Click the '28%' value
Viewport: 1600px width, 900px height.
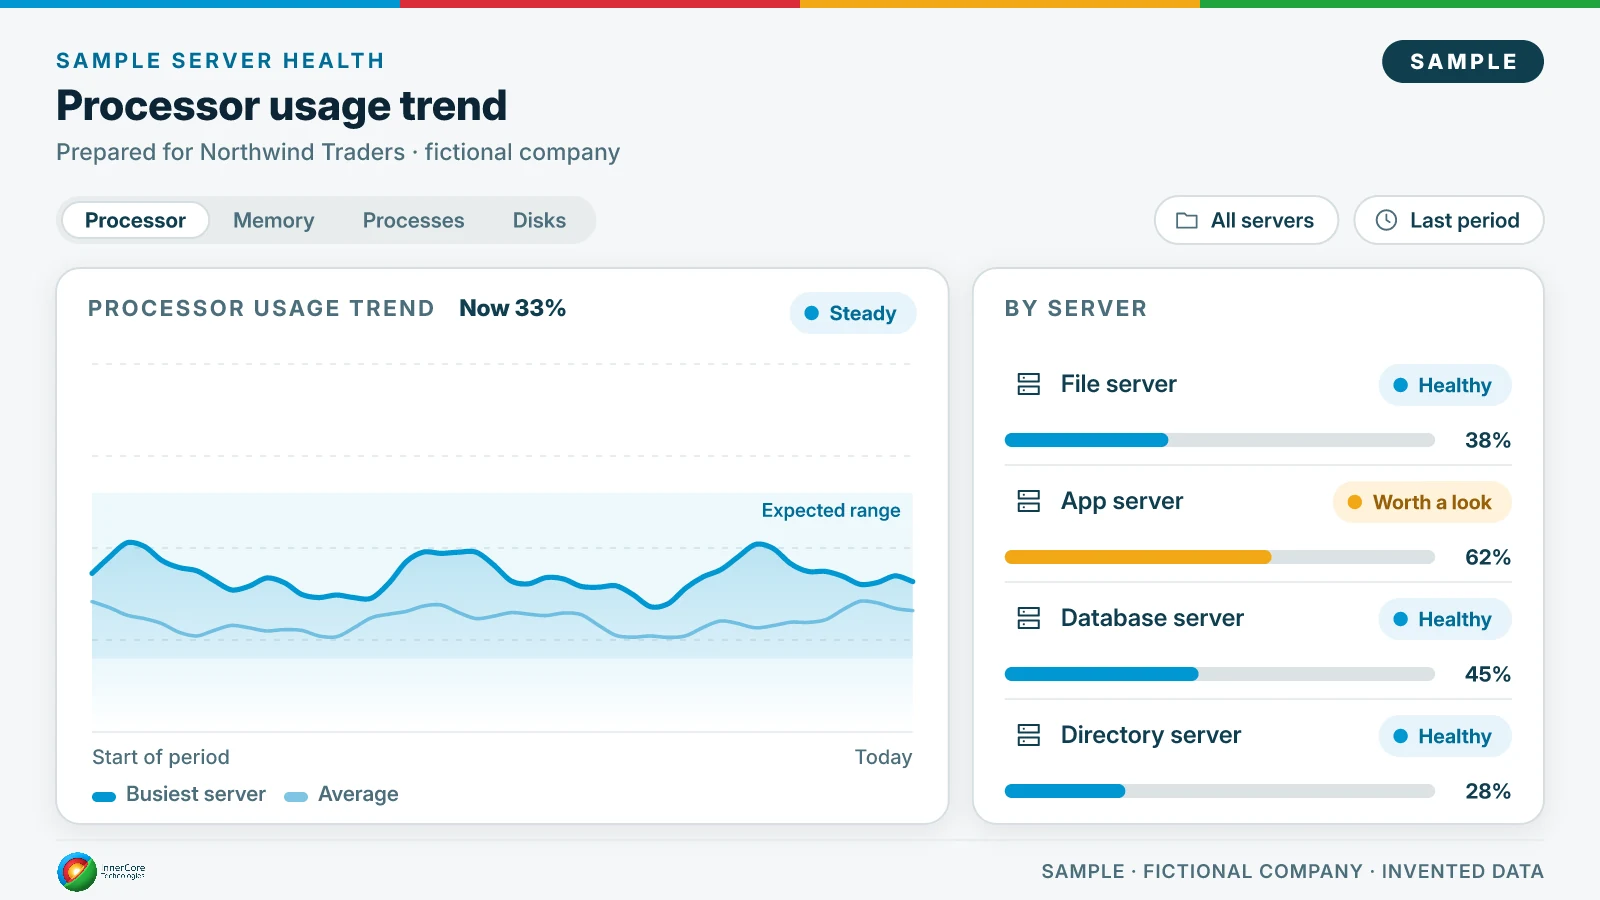pyautogui.click(x=1488, y=791)
